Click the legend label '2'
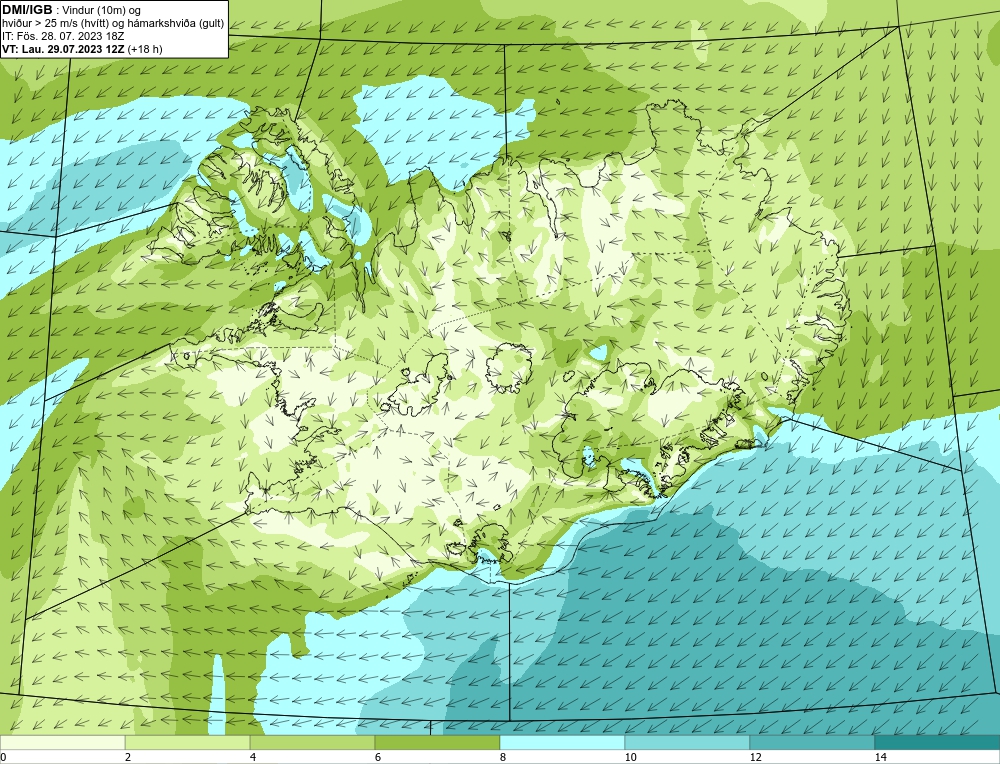Viewport: 1000px width, 764px height. (128, 757)
